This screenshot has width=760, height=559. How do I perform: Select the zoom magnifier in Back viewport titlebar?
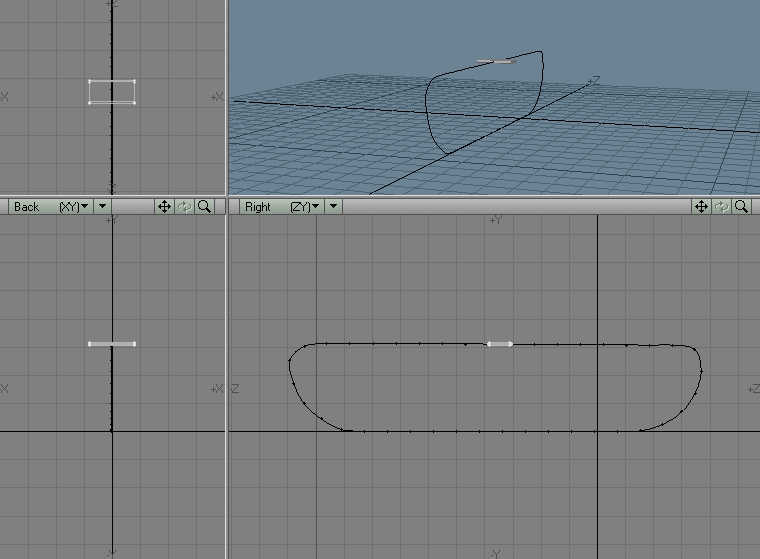tap(205, 207)
